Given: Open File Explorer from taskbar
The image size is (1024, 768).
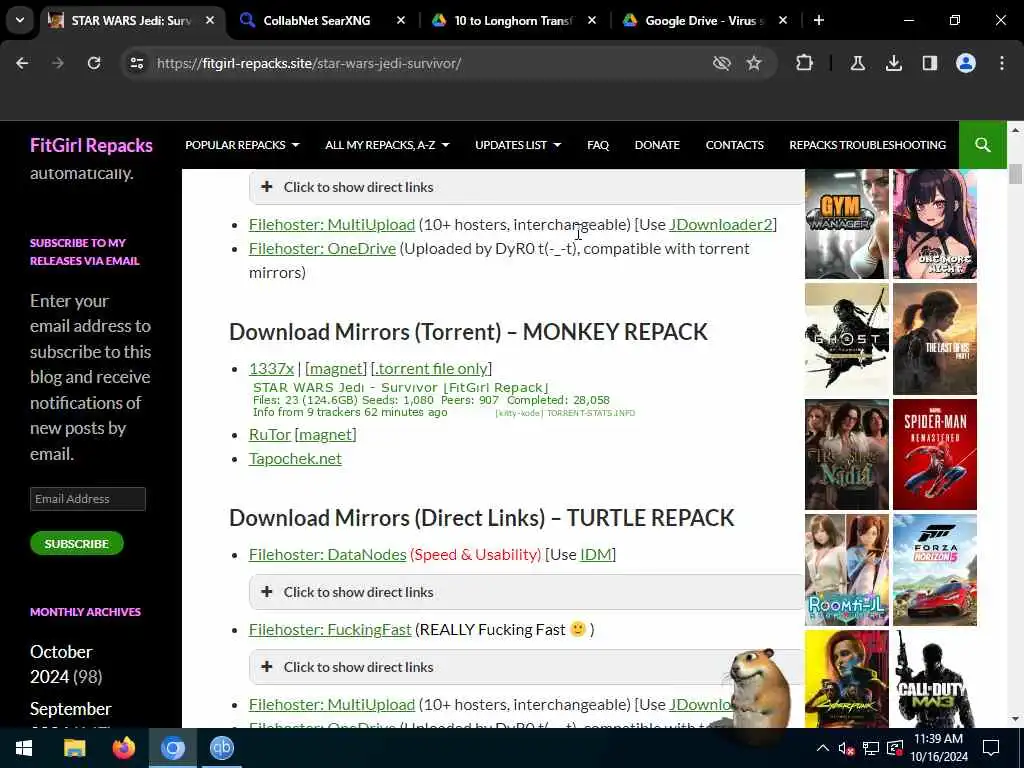Looking at the screenshot, I should pyautogui.click(x=74, y=748).
